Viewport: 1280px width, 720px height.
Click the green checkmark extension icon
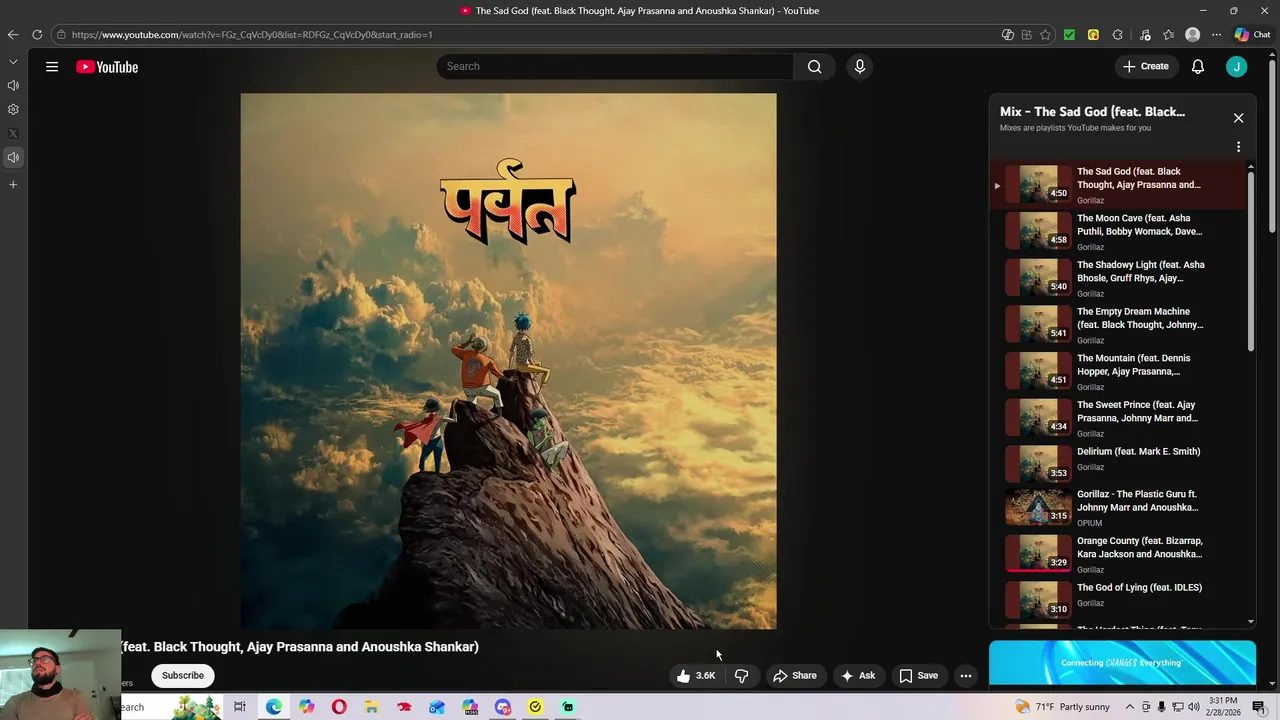click(1069, 35)
